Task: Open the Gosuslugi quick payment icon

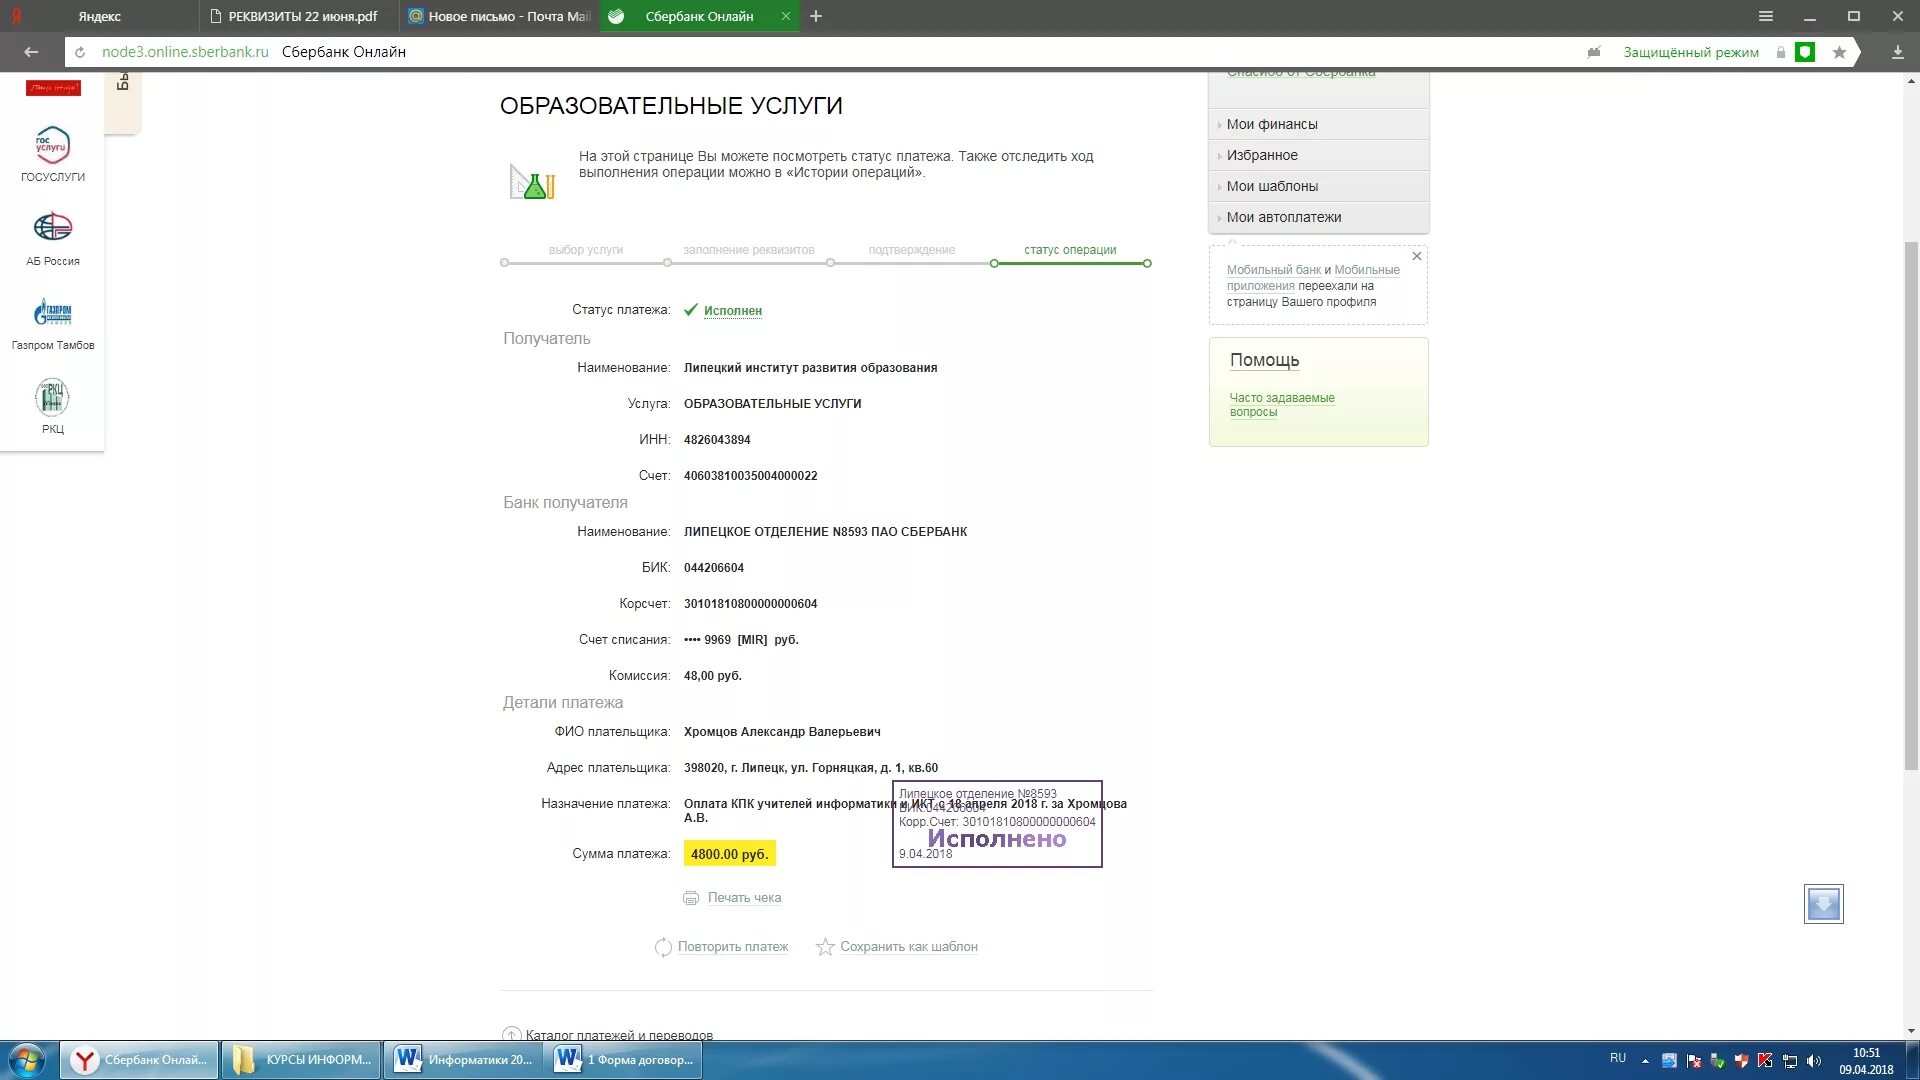Action: [53, 145]
